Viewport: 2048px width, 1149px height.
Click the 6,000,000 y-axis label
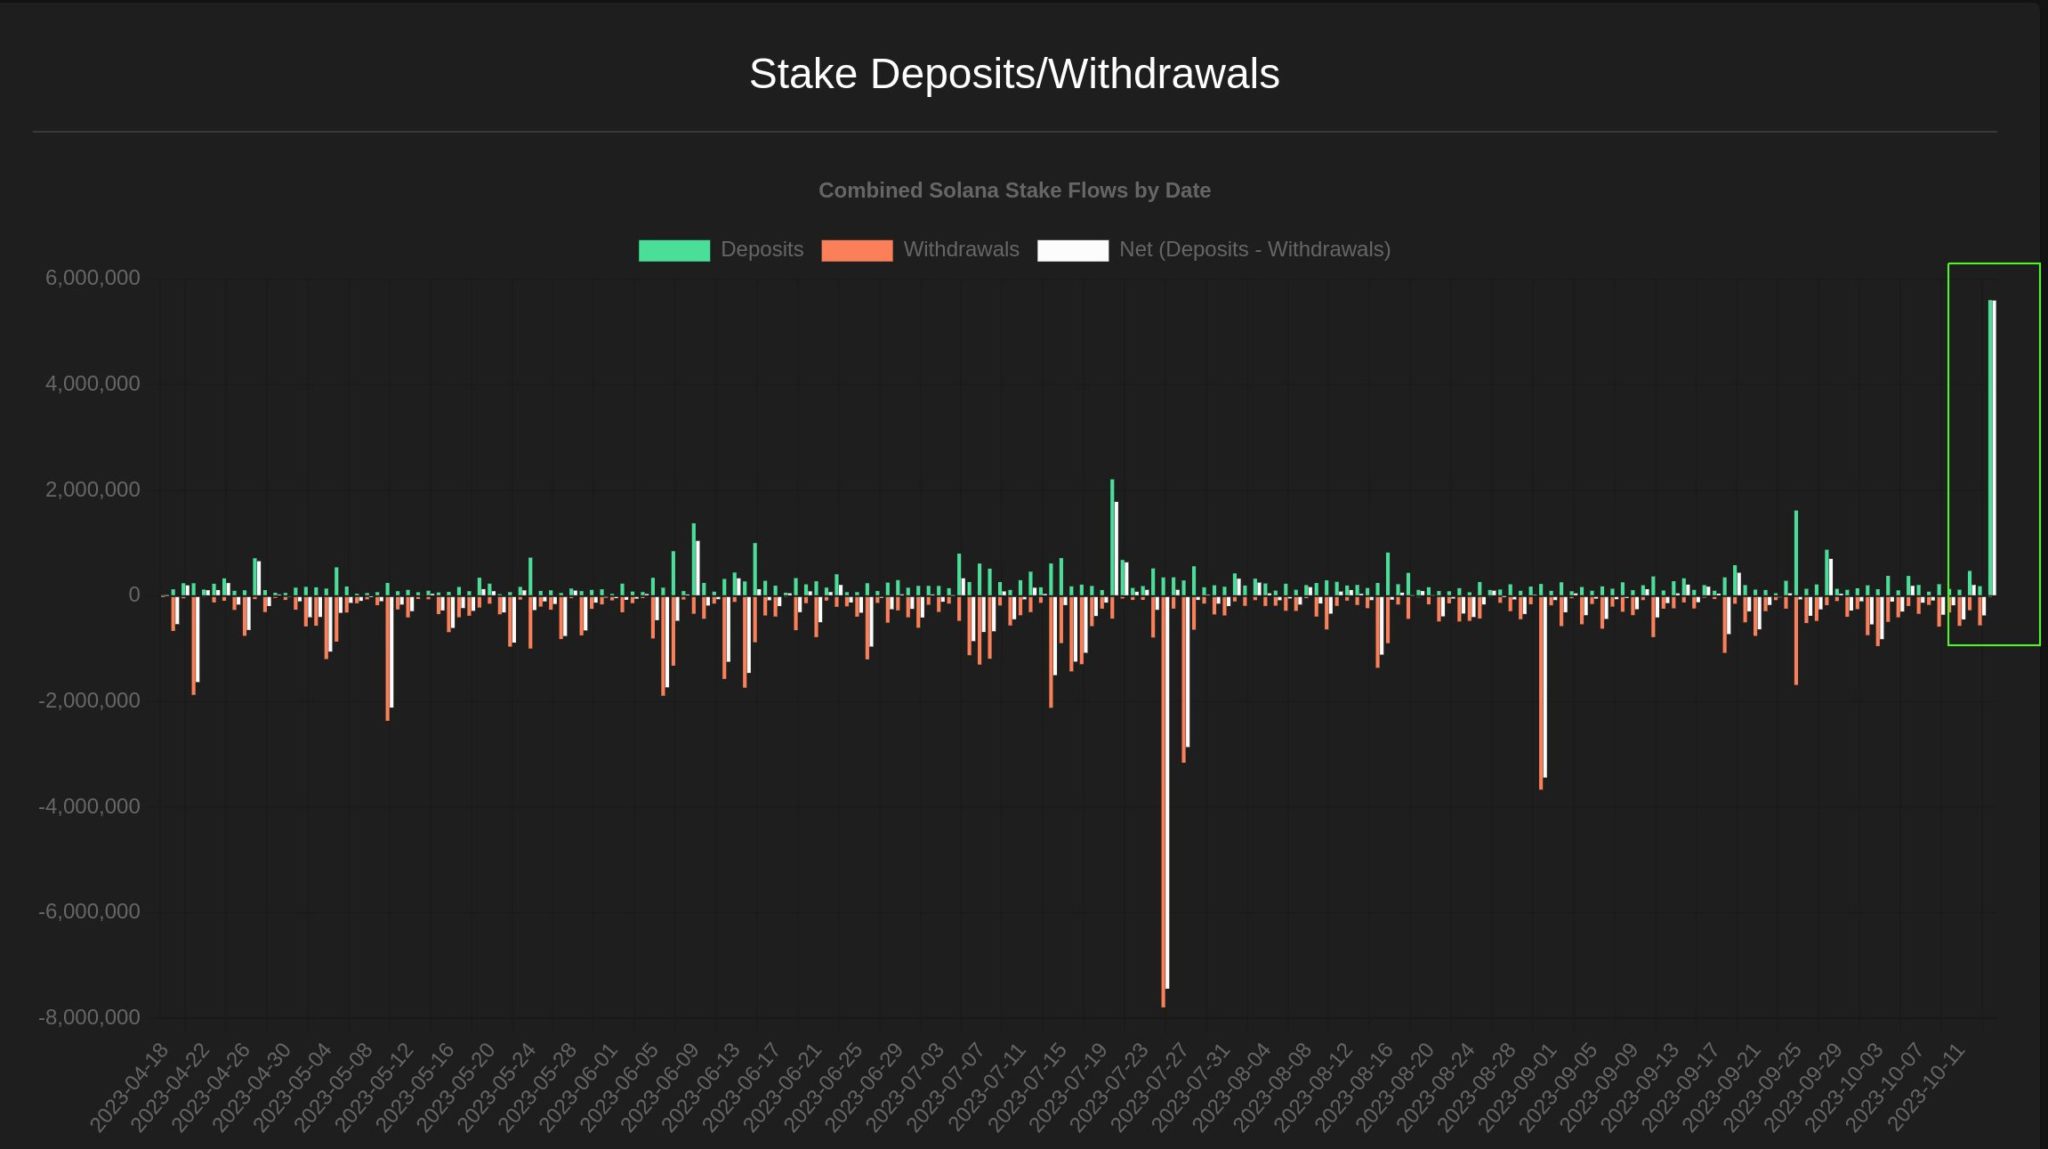(92, 278)
